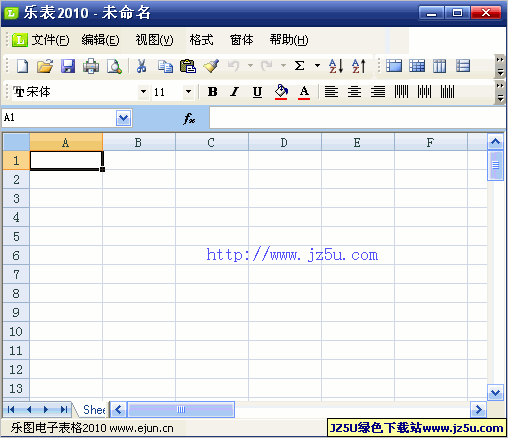Image resolution: width=508 pixels, height=438 pixels.
Task: Open the 帮助(H) menu
Action: [289, 40]
